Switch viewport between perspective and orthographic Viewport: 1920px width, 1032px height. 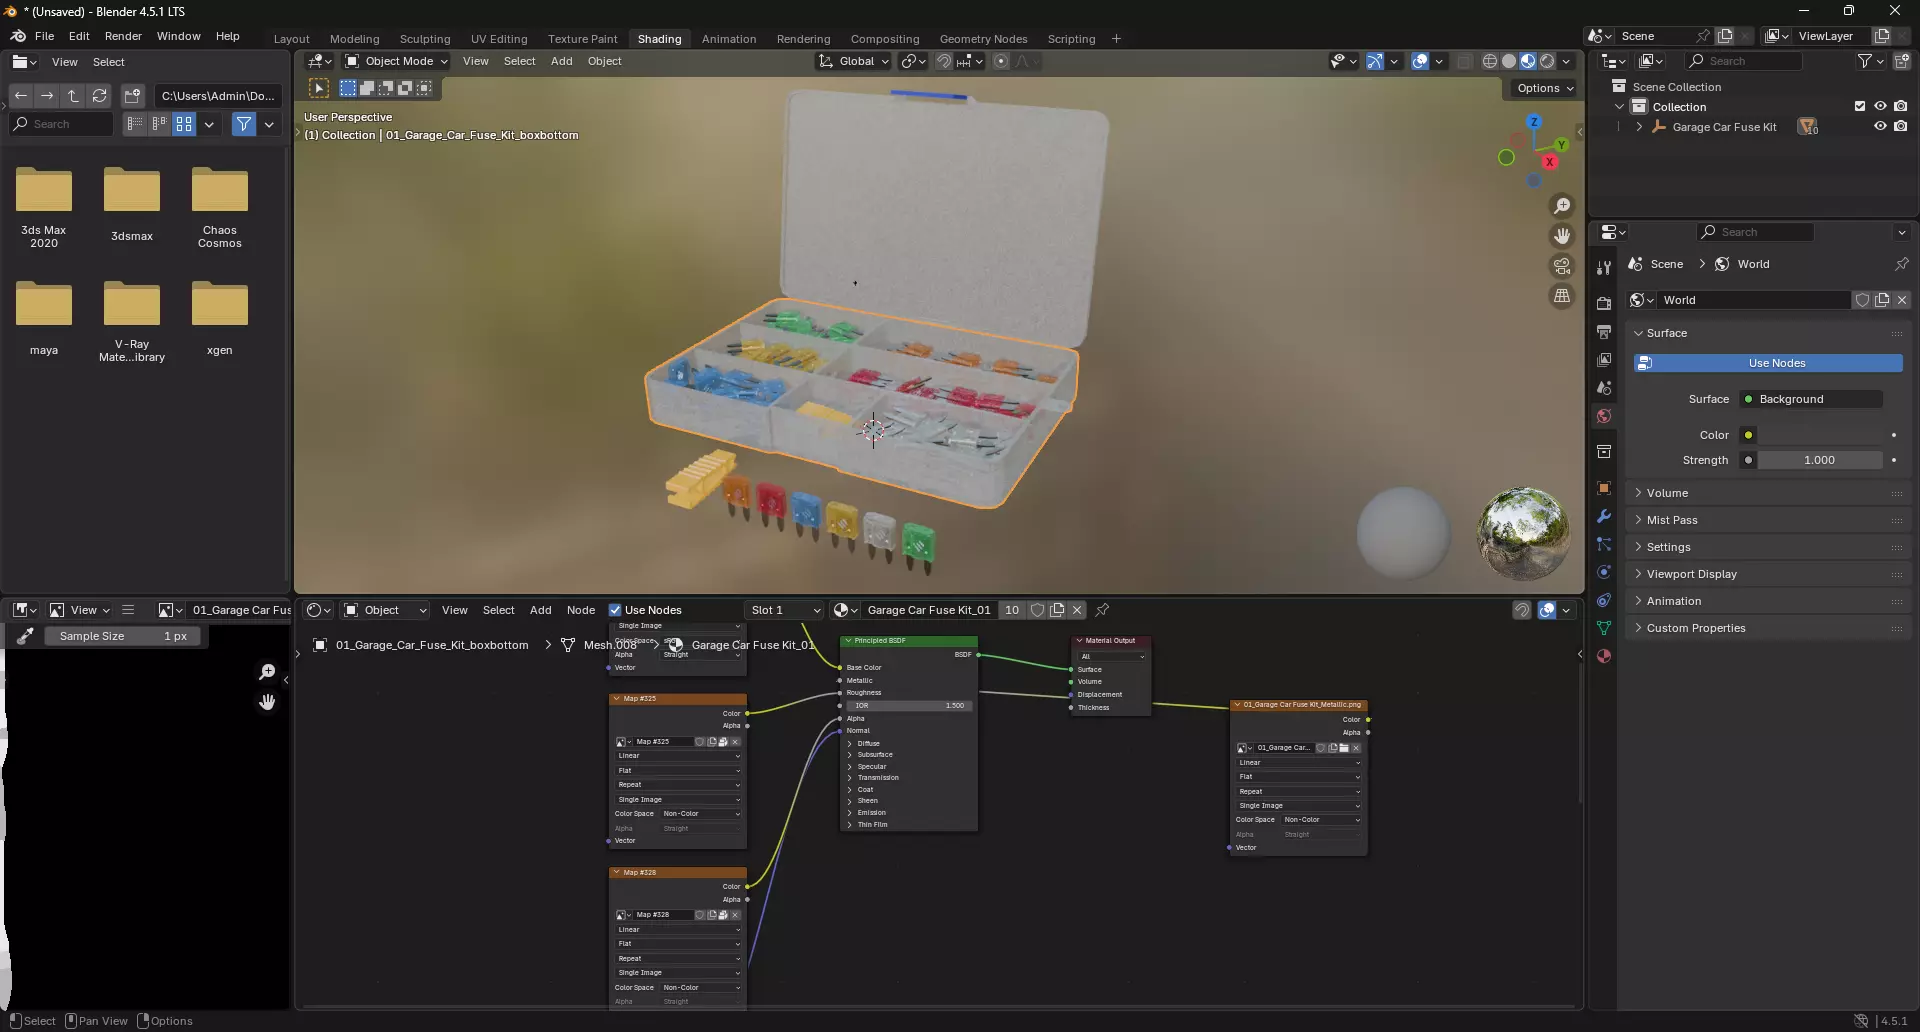1562,296
